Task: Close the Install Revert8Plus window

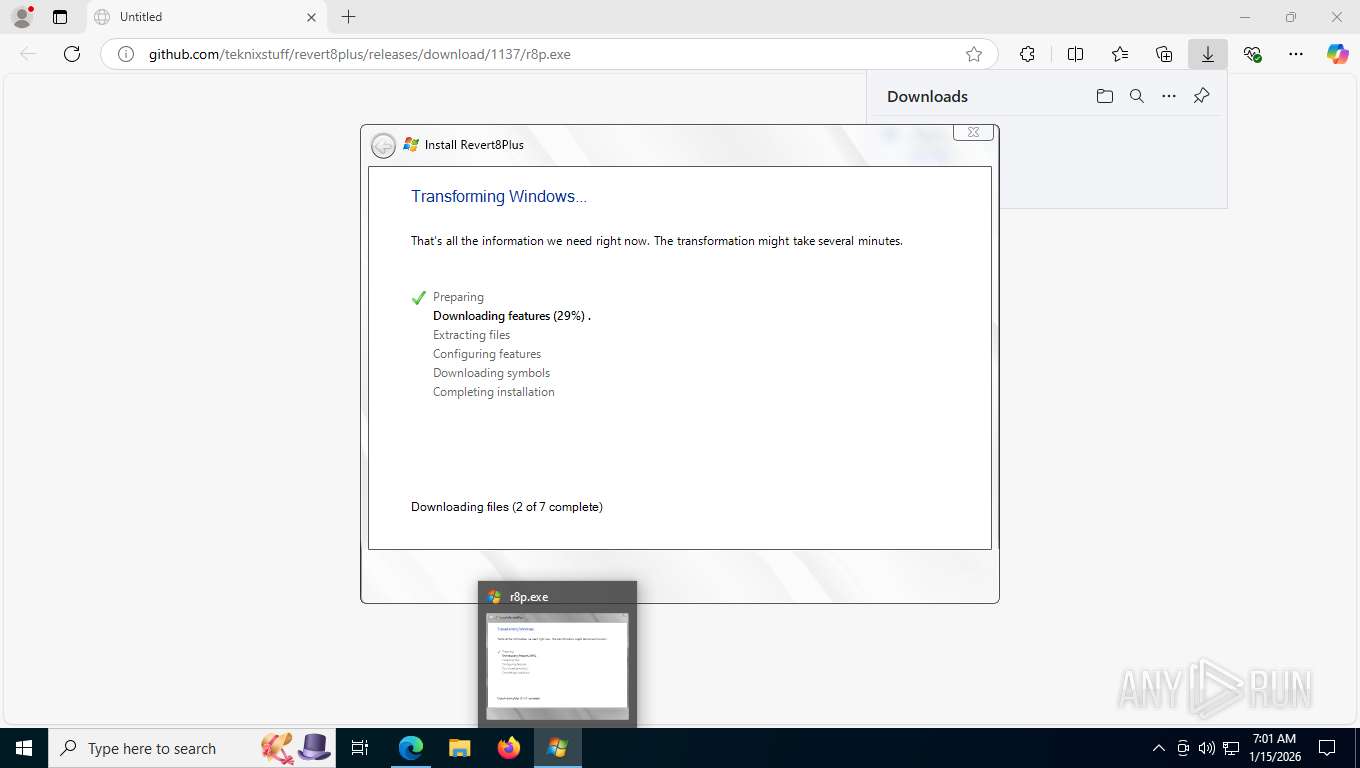Action: (973, 132)
